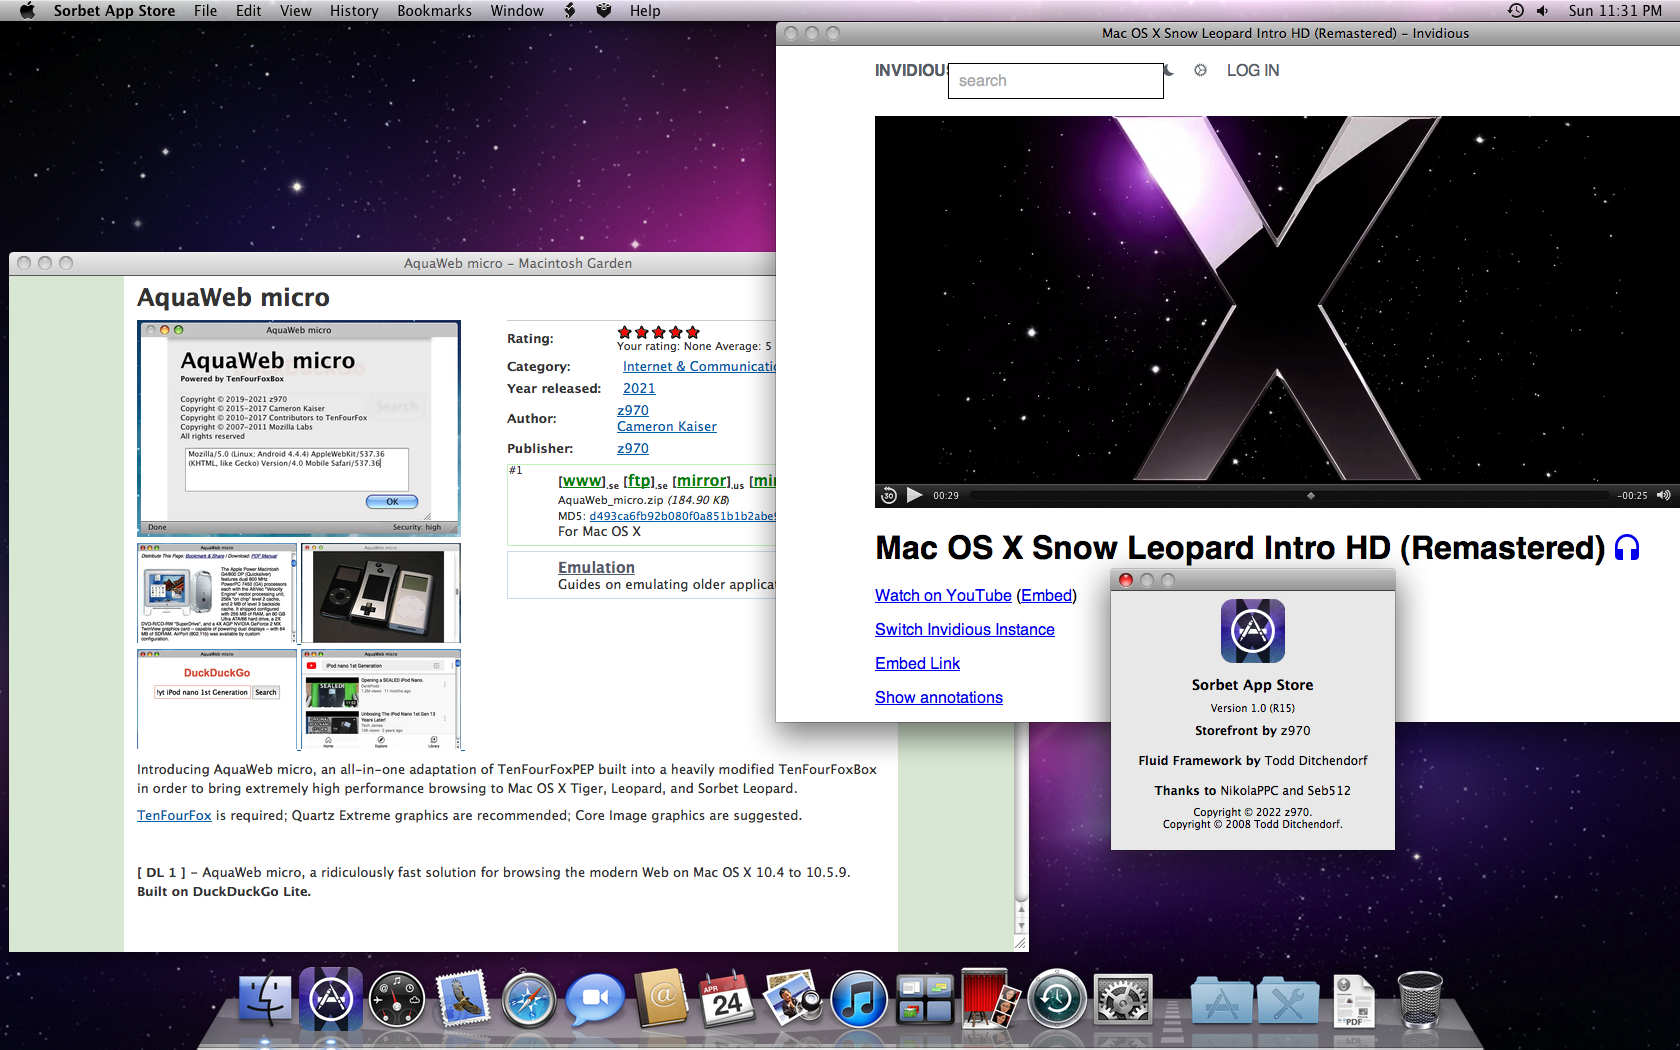The height and width of the screenshot is (1050, 1680).
Task: Click the MD5 checksum link
Action: point(682,516)
